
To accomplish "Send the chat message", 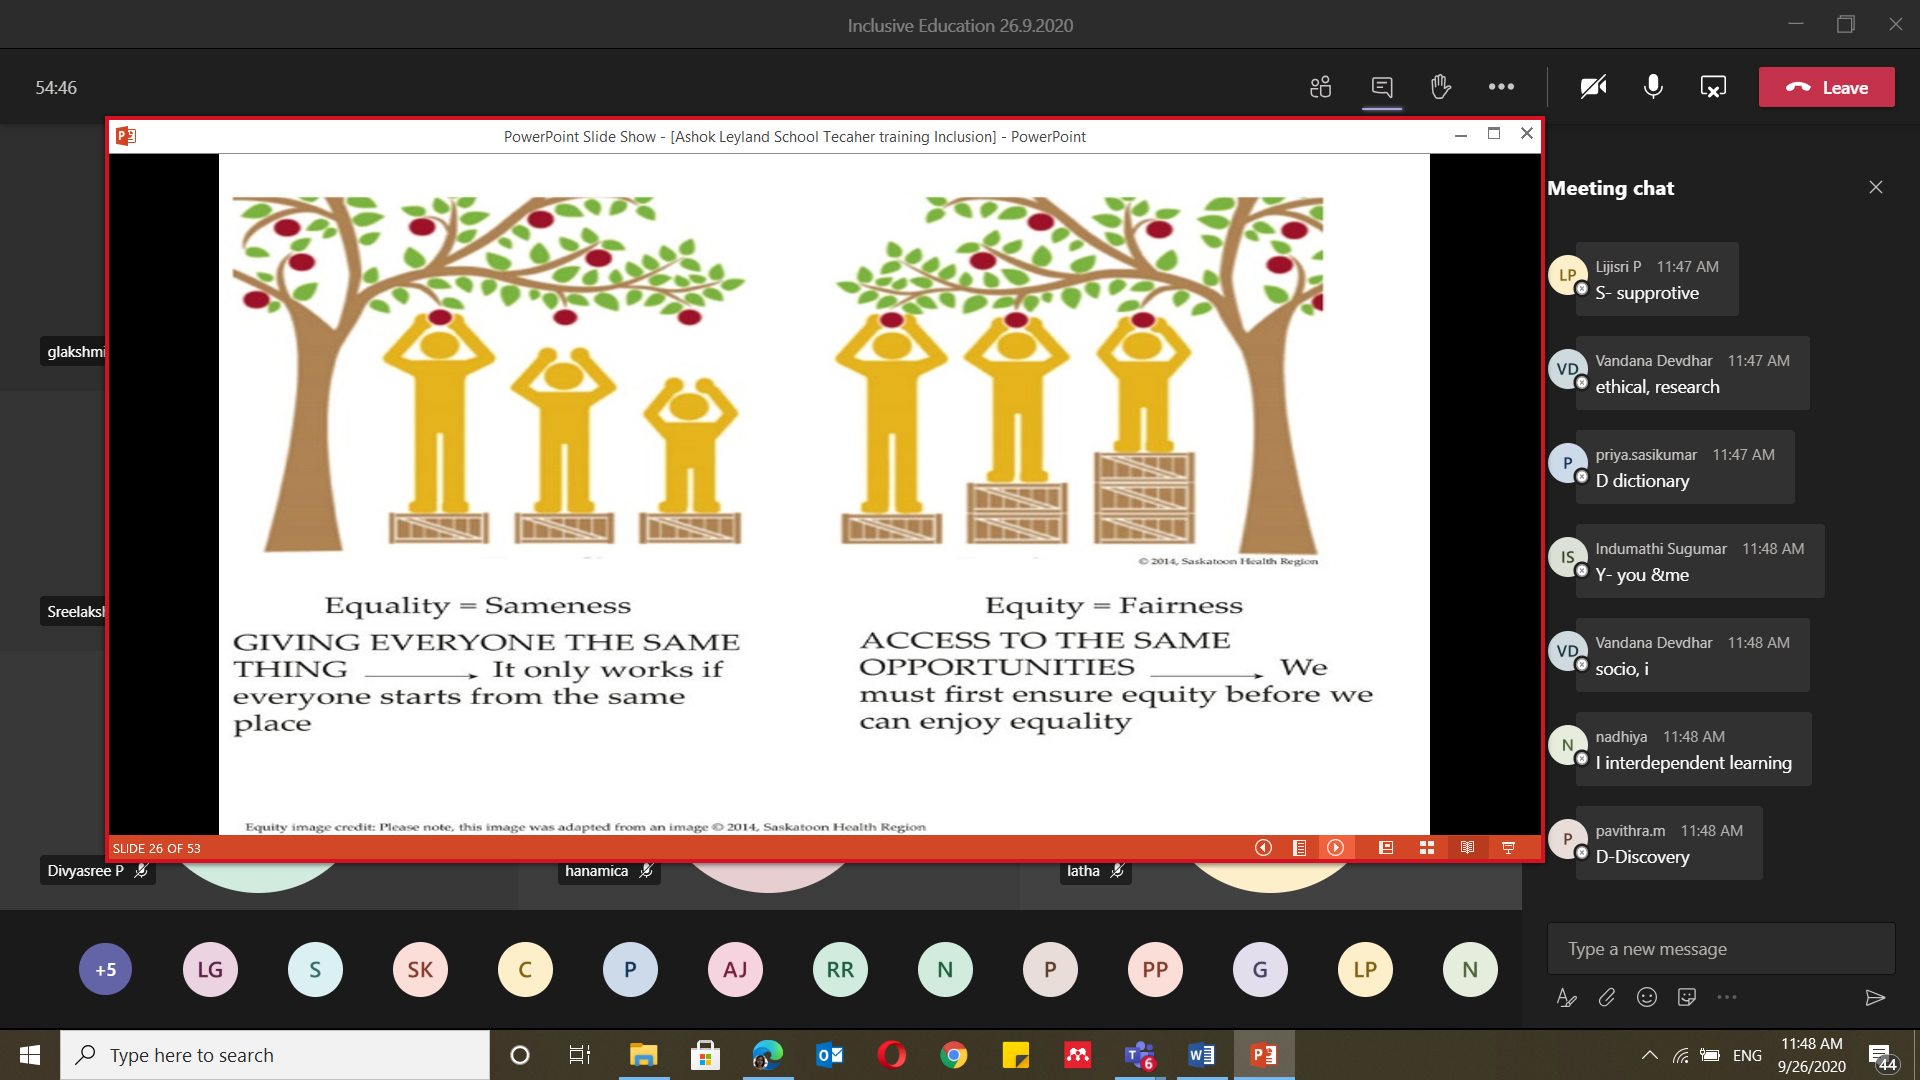I will pyautogui.click(x=1875, y=997).
